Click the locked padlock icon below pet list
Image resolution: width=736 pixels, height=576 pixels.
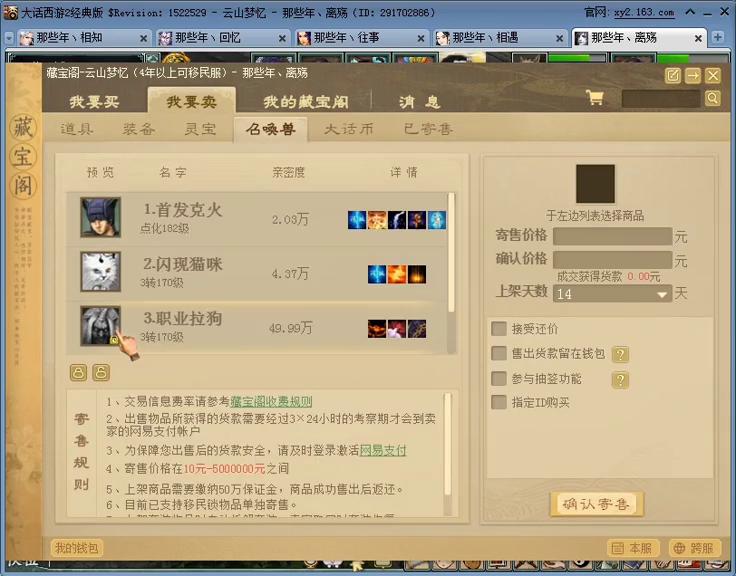point(78,373)
